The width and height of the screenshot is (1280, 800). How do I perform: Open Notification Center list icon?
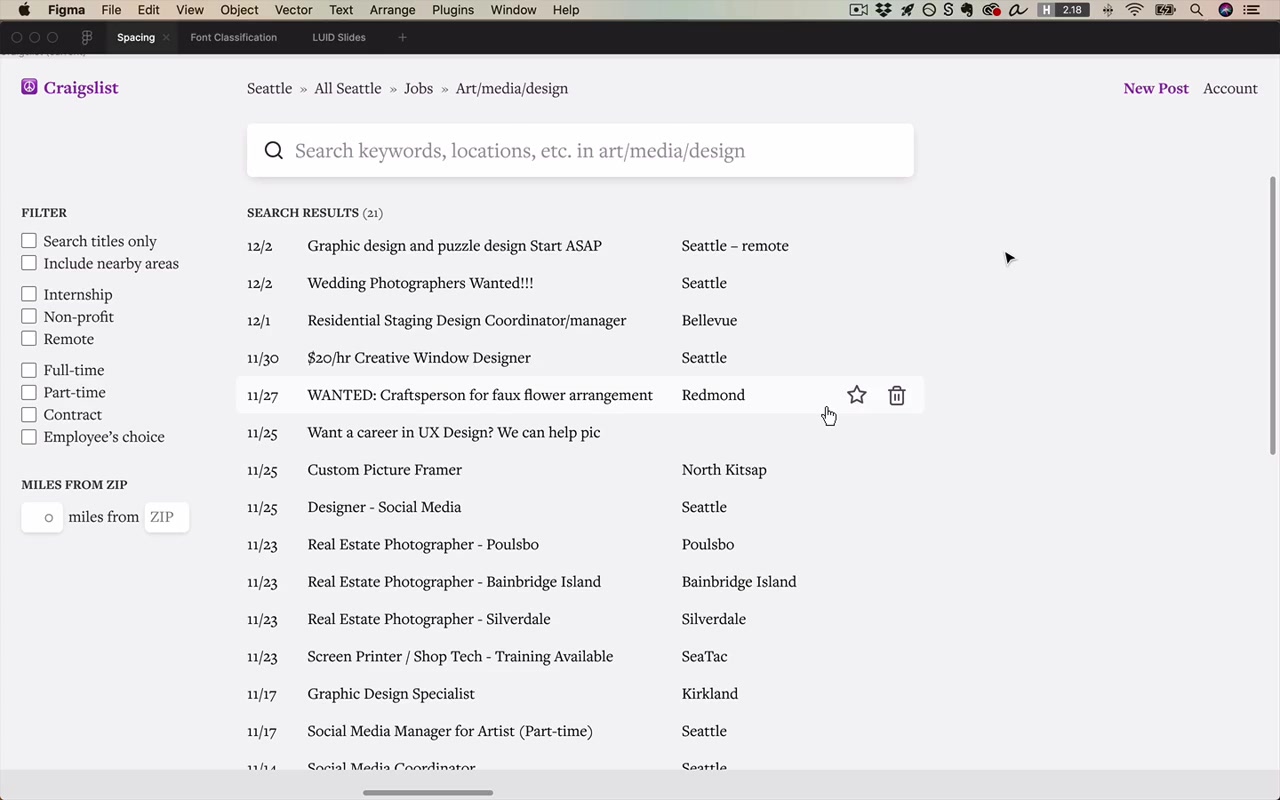(1252, 10)
